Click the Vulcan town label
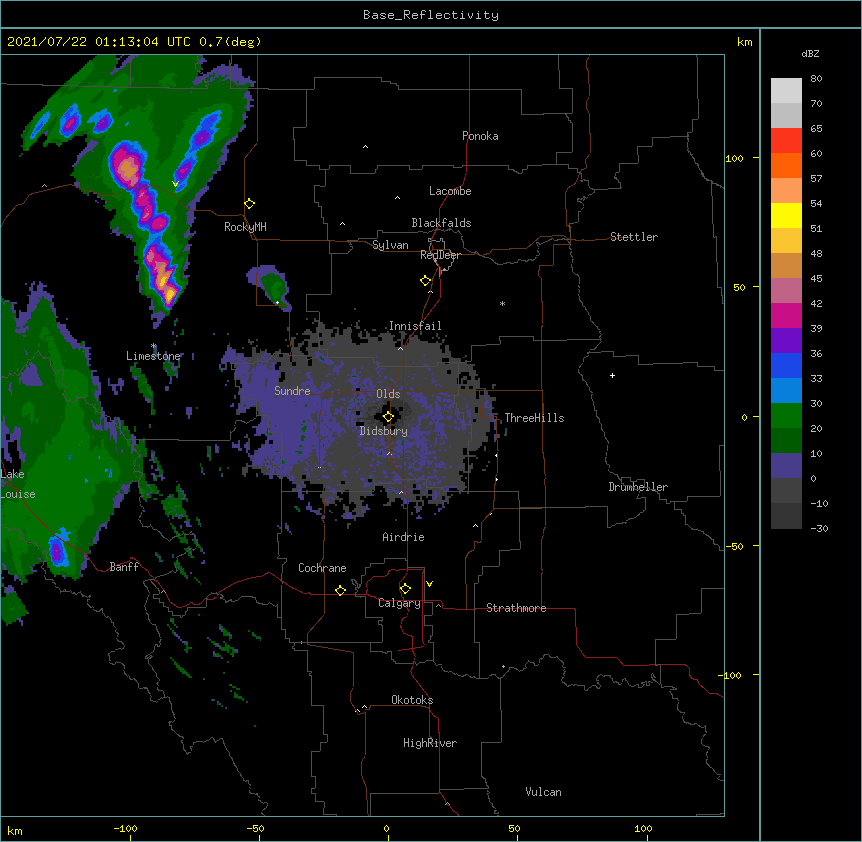This screenshot has height=842, width=862. (543, 792)
